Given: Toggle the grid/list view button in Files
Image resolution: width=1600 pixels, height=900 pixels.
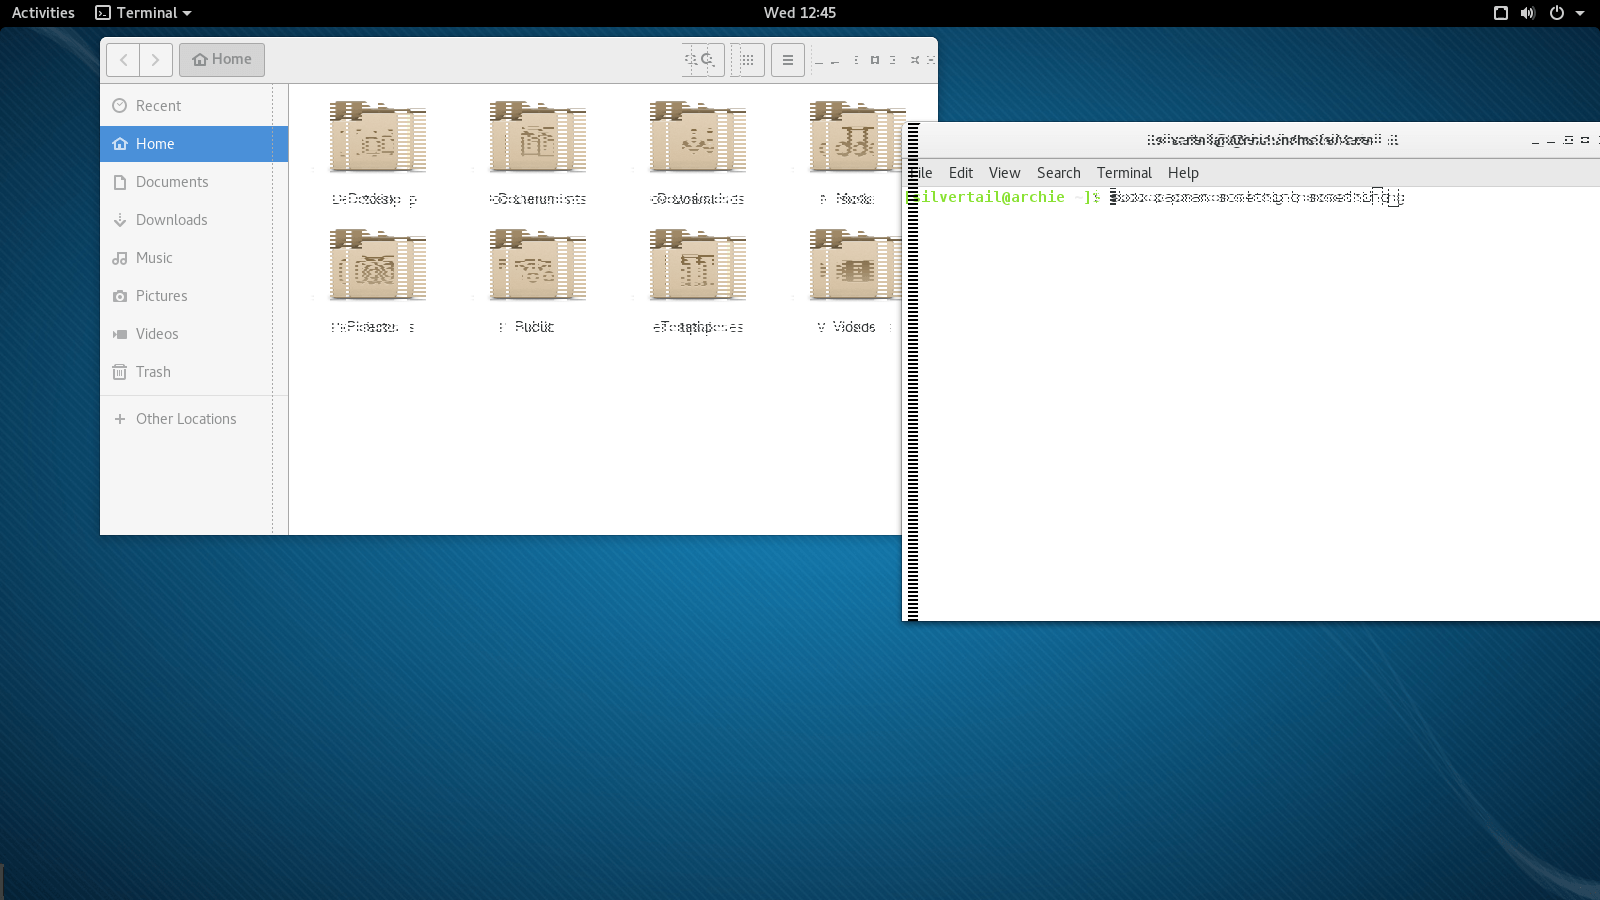Looking at the screenshot, I should 747,60.
